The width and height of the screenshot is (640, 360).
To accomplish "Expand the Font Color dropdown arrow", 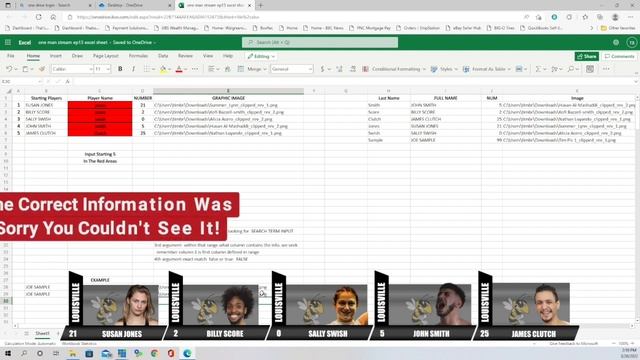I will (186, 69).
